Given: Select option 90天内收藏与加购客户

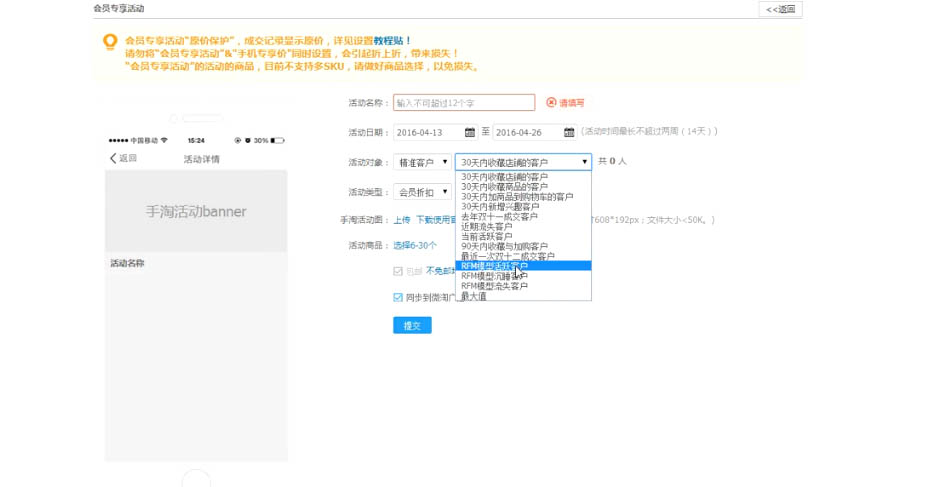Looking at the screenshot, I should click(523, 246).
